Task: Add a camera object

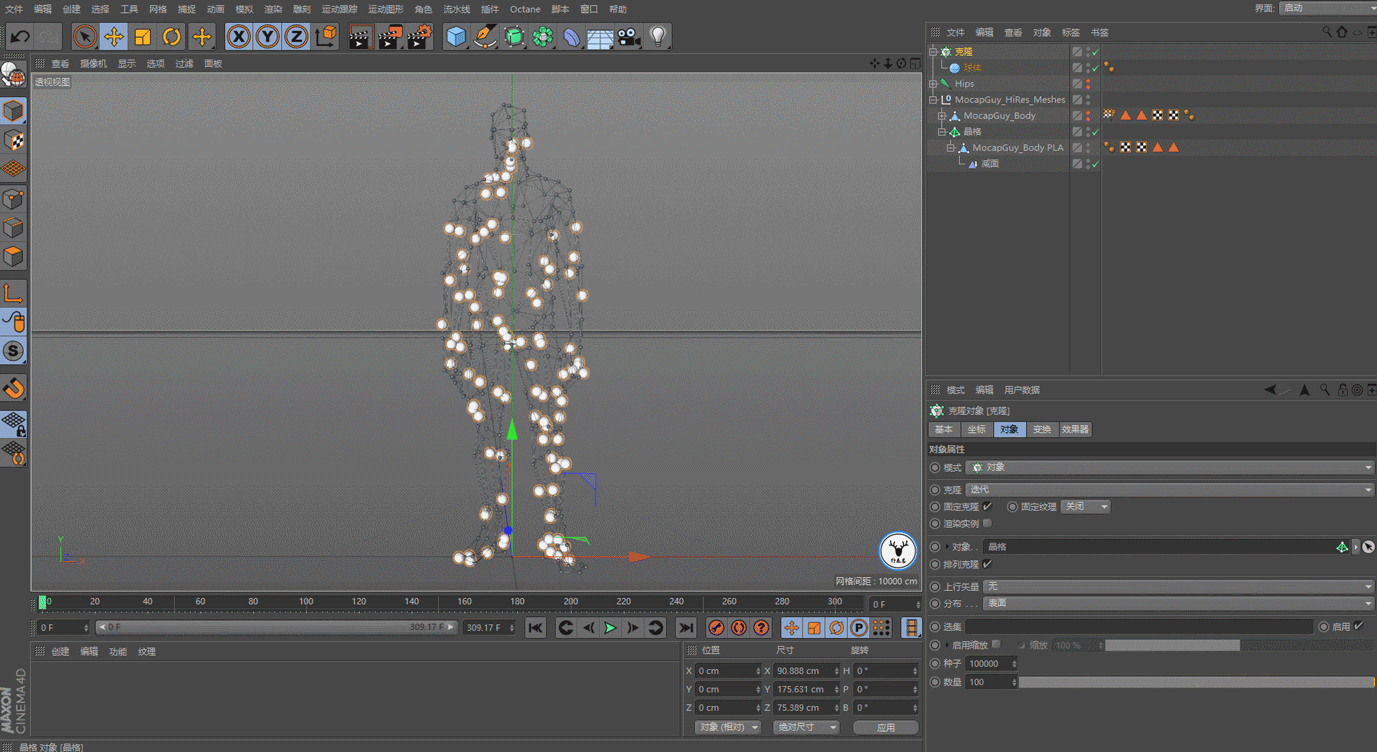Action: click(629, 37)
